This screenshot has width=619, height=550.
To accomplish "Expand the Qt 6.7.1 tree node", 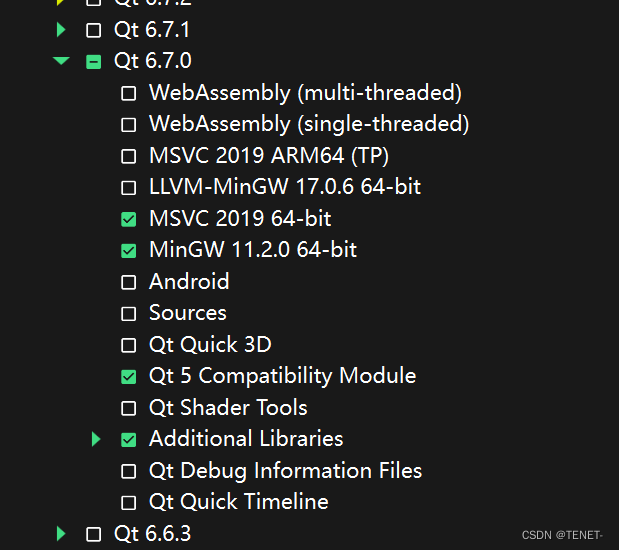I will 61,30.
